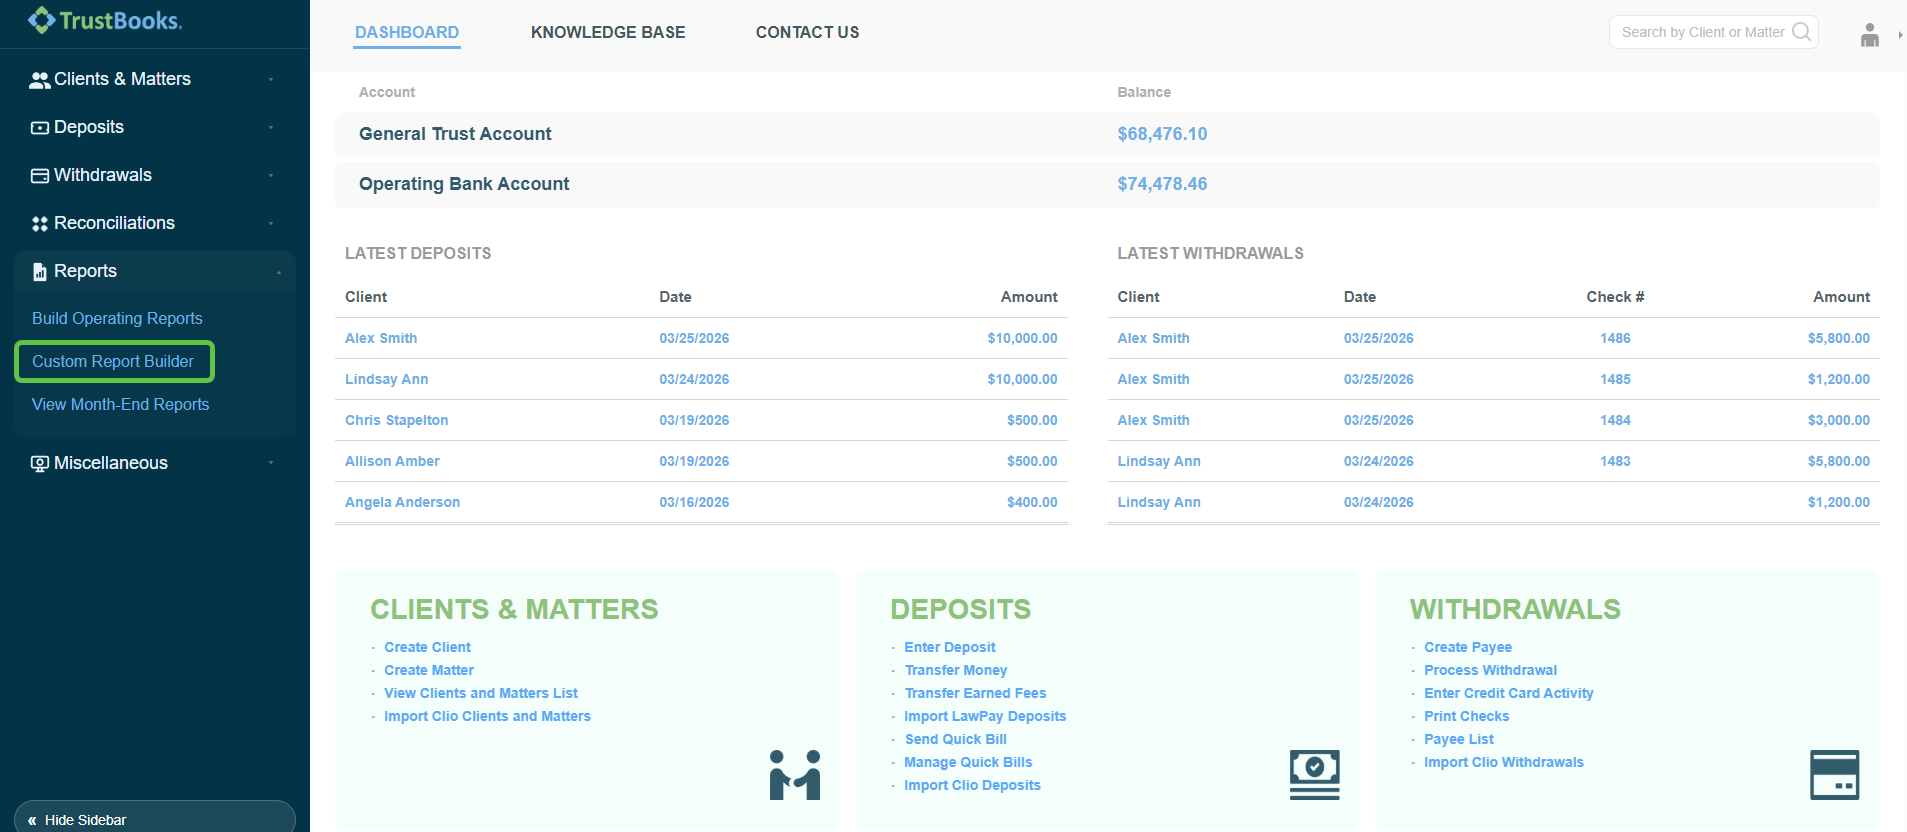Click the $74,478.46 balance

1162,184
